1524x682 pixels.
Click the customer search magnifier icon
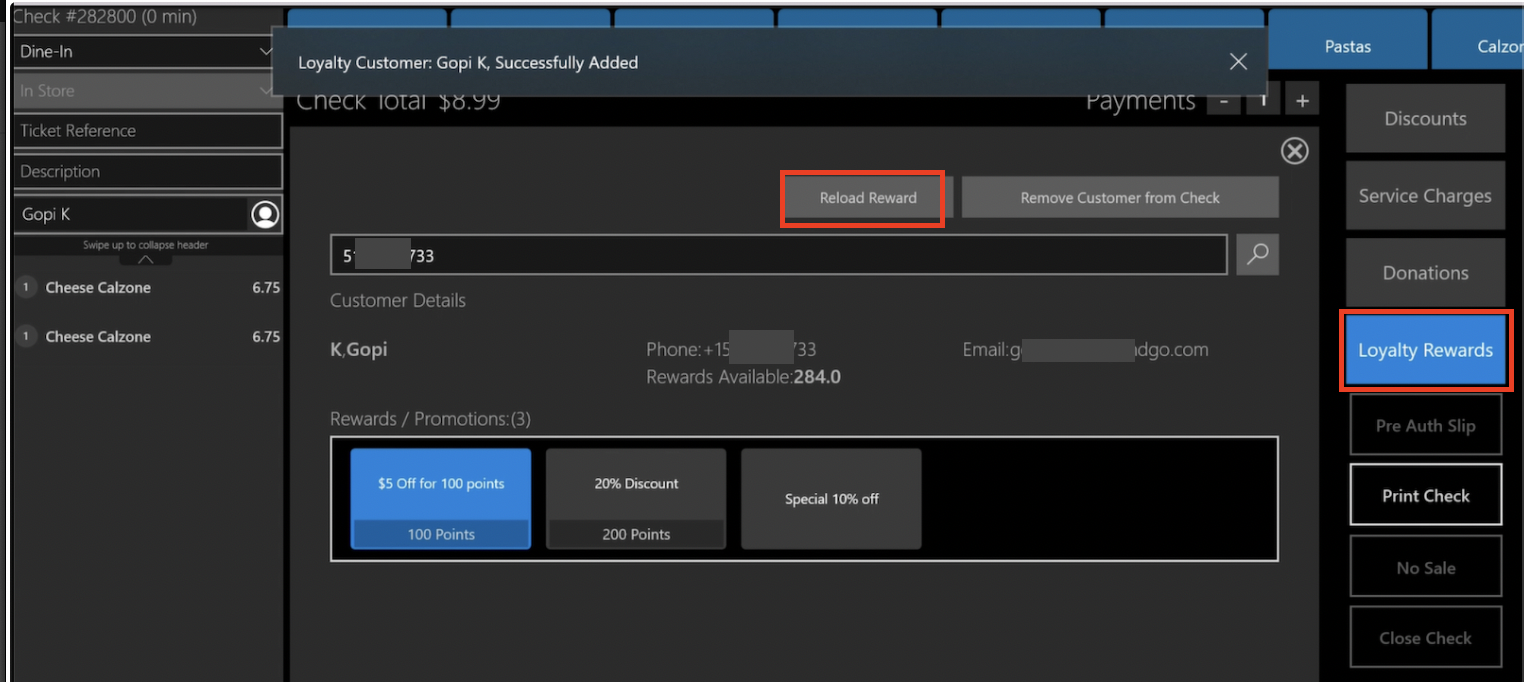point(1257,255)
